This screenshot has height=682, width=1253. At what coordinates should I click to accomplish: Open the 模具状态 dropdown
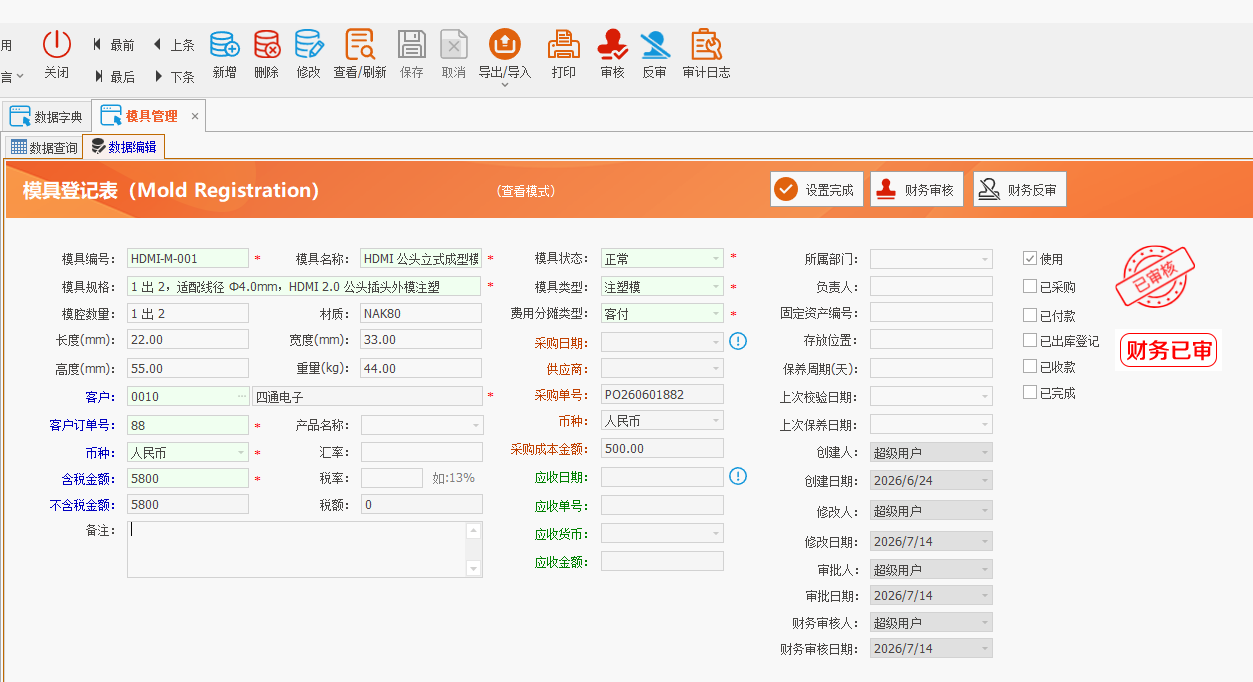[x=716, y=259]
